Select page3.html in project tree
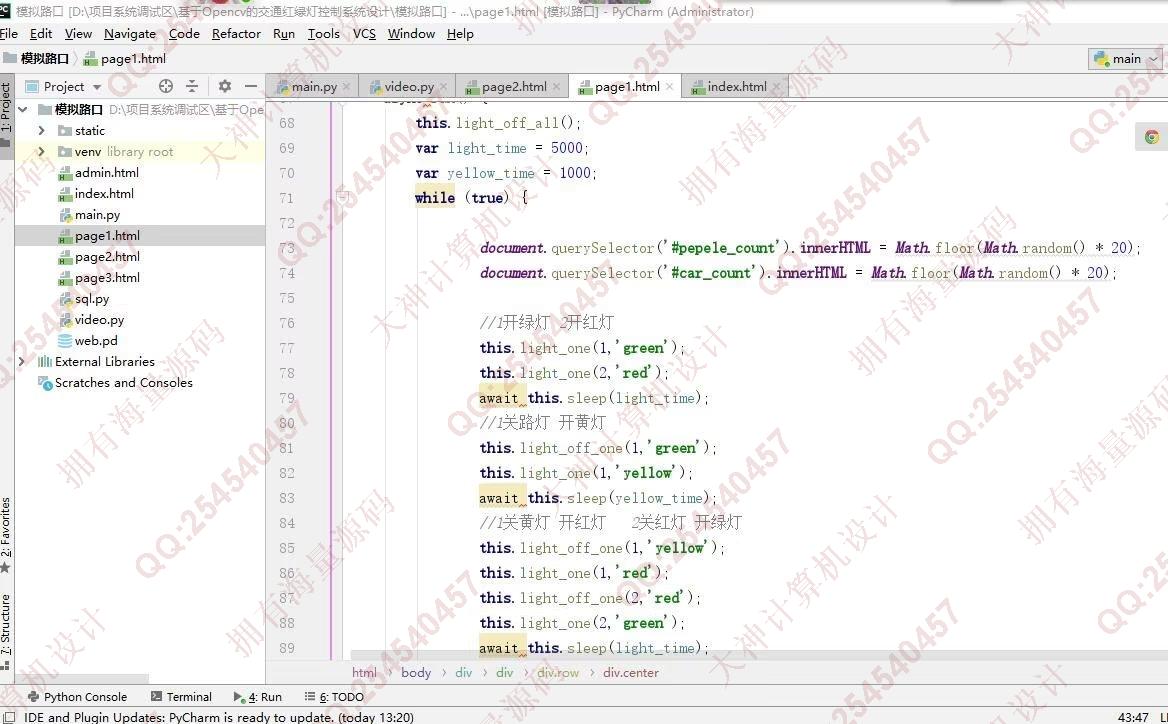Viewport: 1168px width, 724px height. pos(107,277)
